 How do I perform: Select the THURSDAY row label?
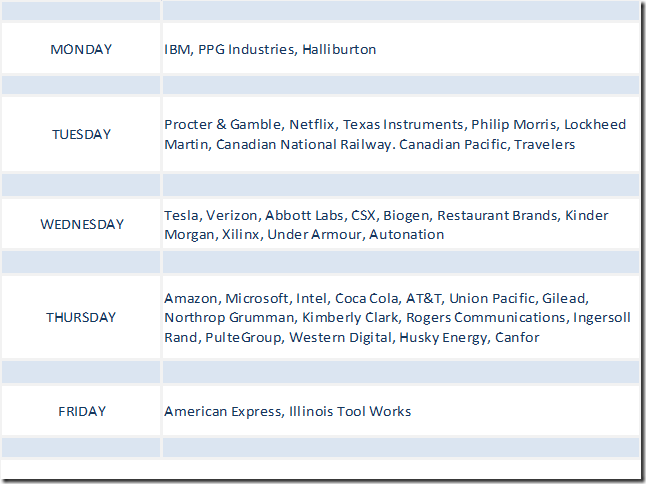coord(81,317)
